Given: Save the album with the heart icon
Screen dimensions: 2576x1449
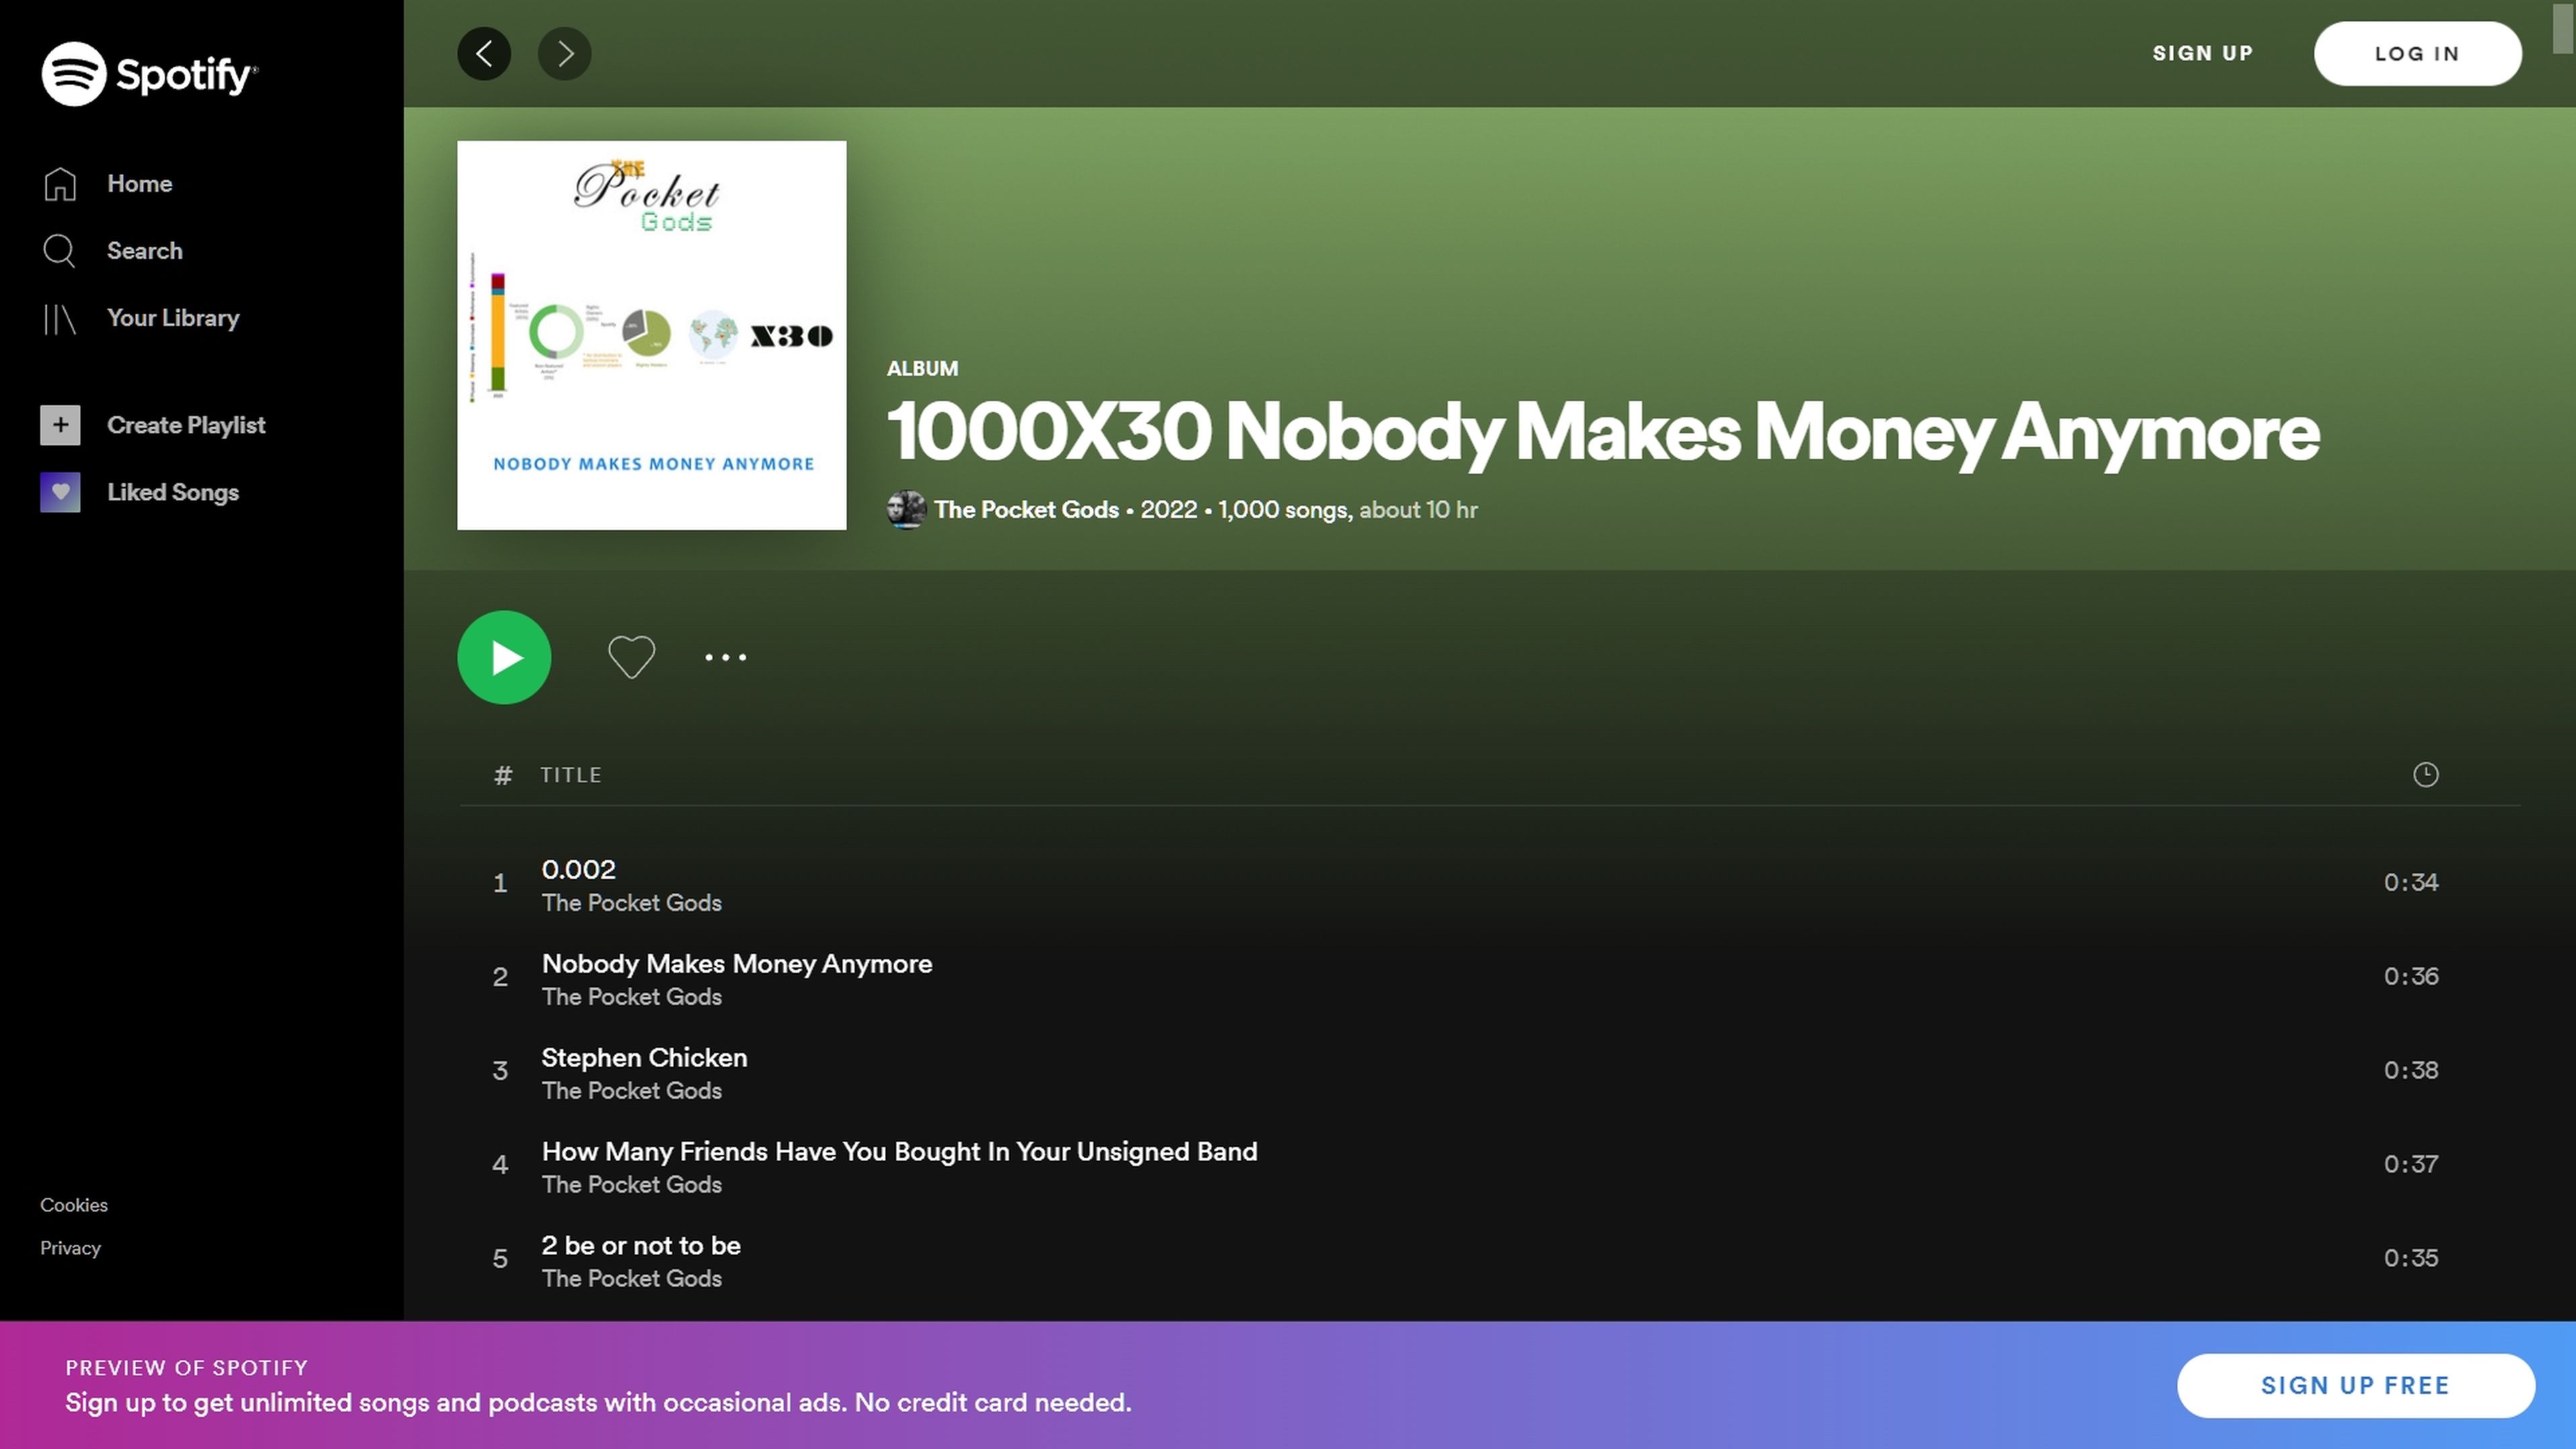Looking at the screenshot, I should coord(632,657).
